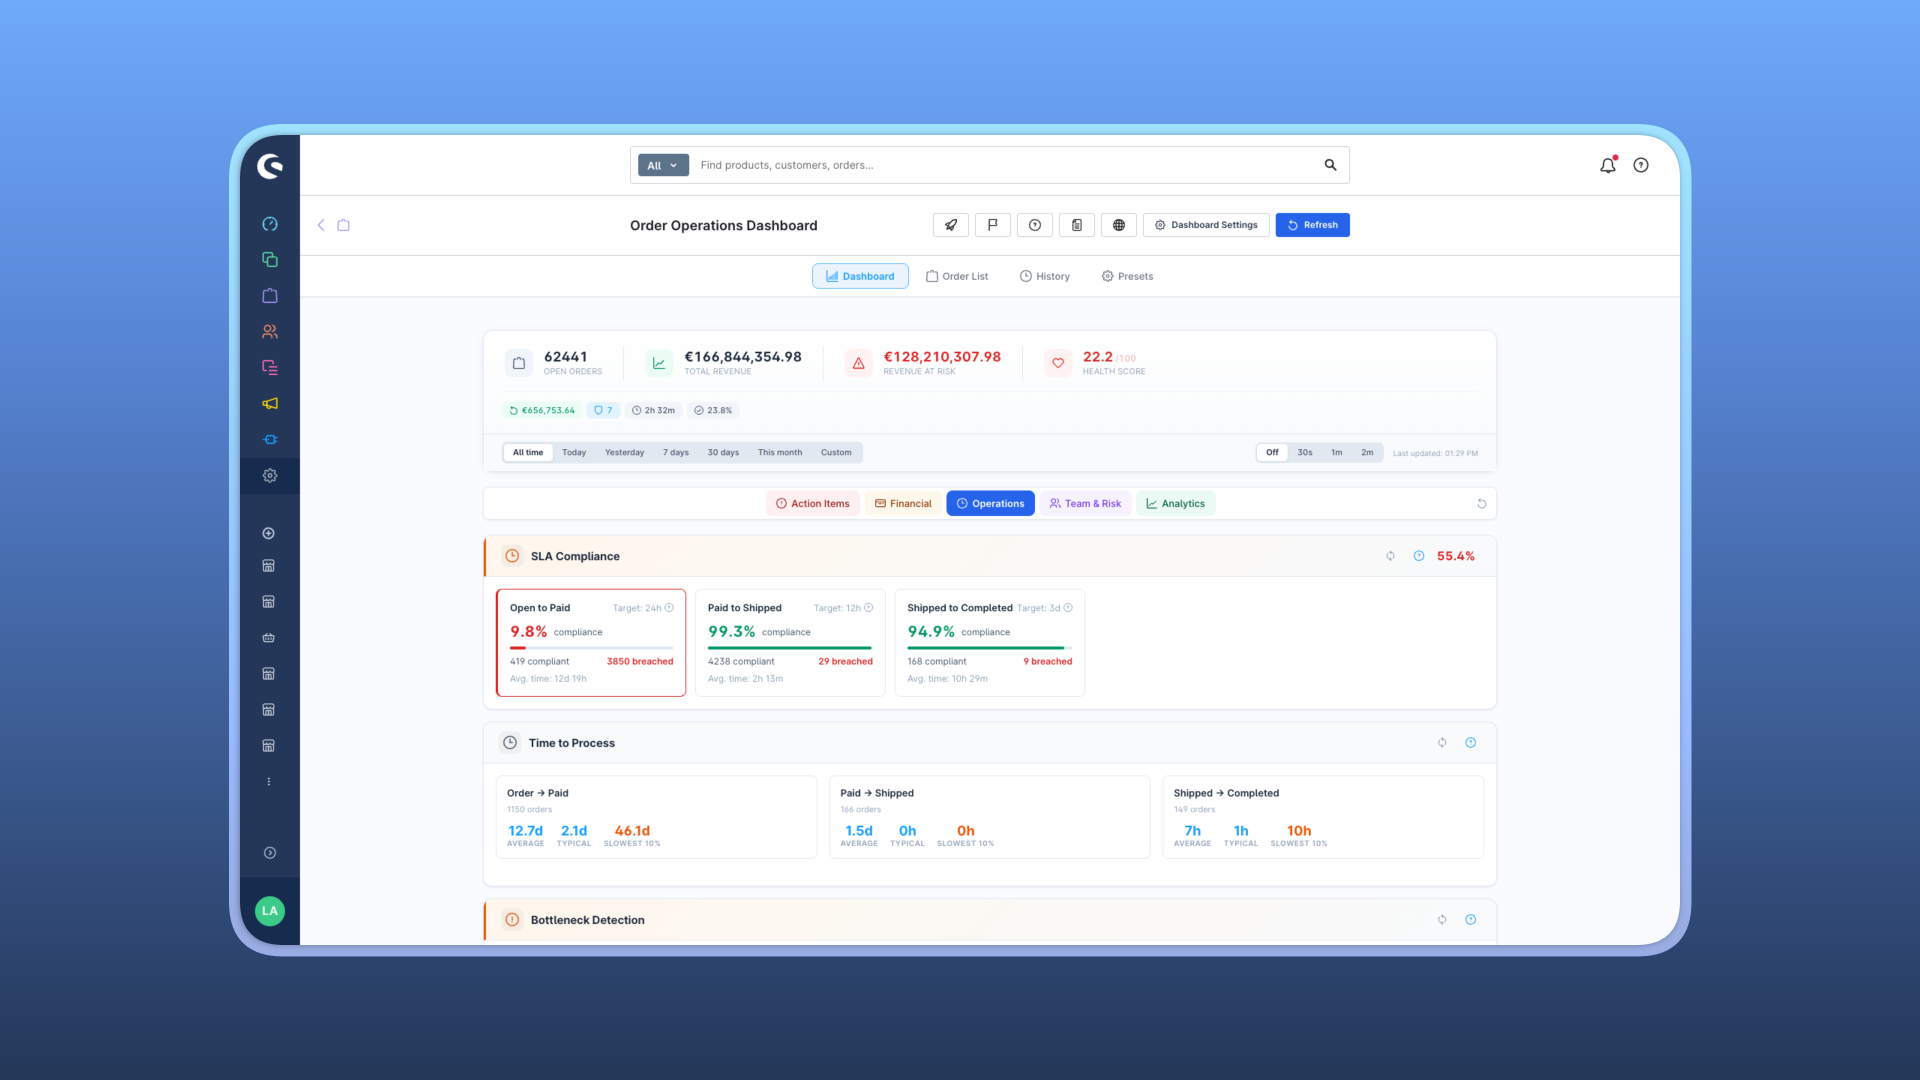The image size is (1920, 1080).
Task: Refresh the Time to Process section icon
Action: pos(1442,743)
